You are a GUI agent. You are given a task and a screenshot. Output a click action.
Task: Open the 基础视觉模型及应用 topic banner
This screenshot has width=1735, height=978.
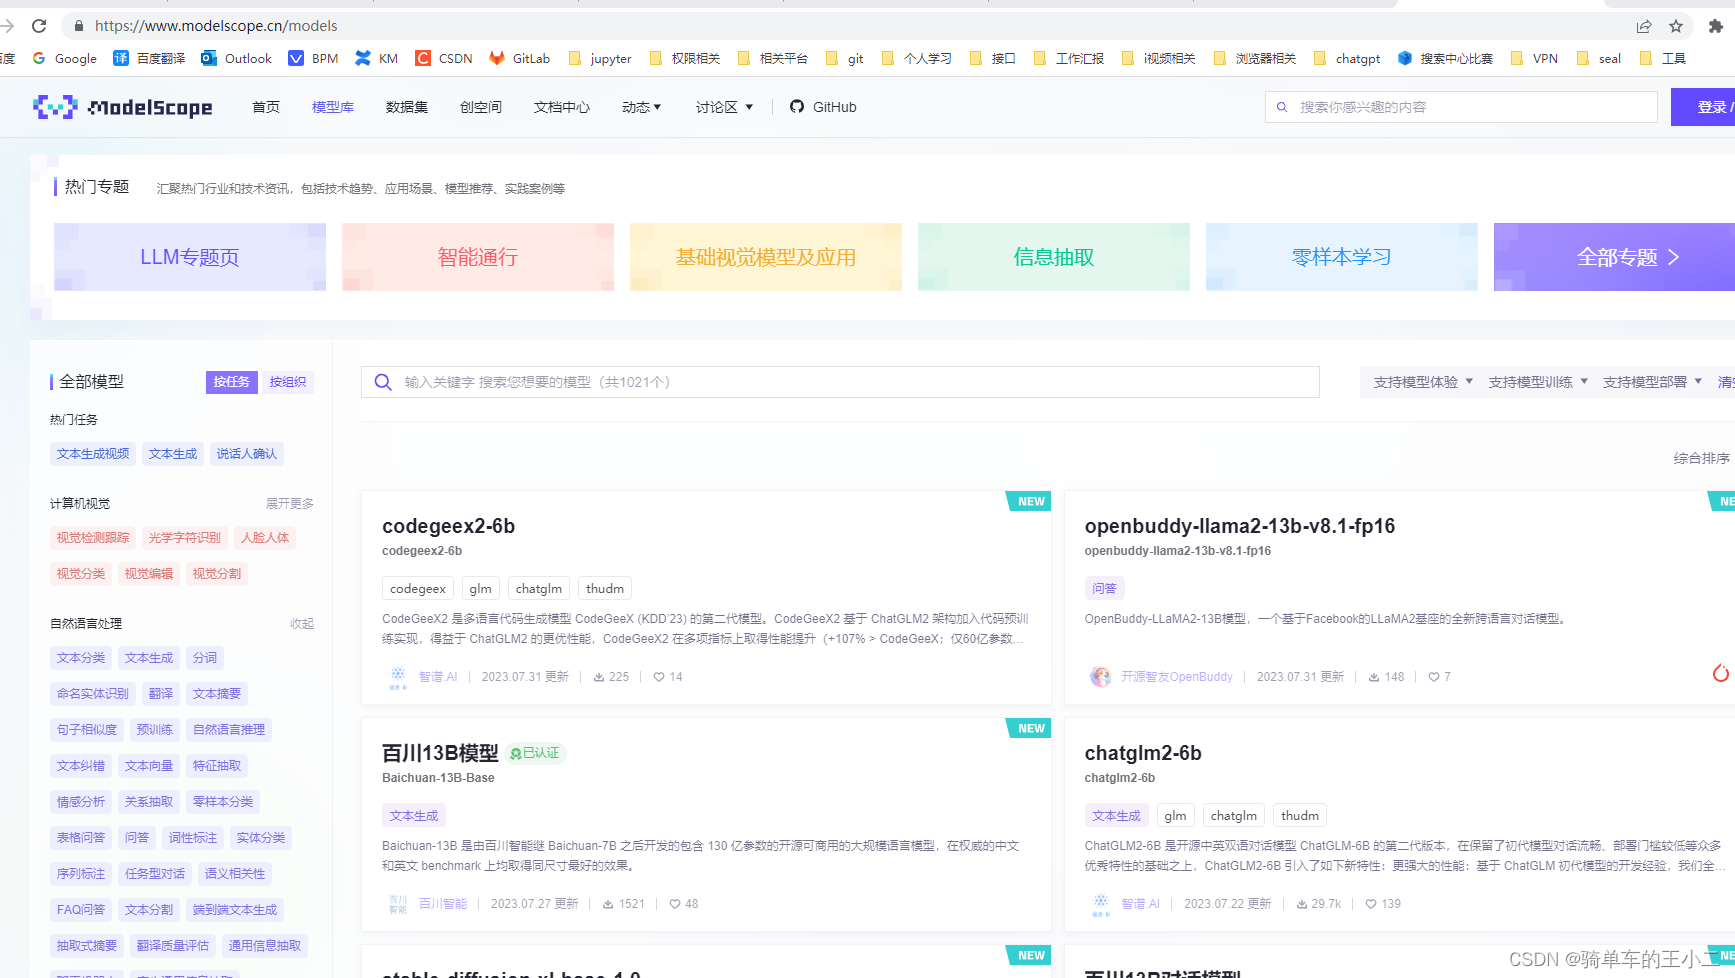point(766,257)
